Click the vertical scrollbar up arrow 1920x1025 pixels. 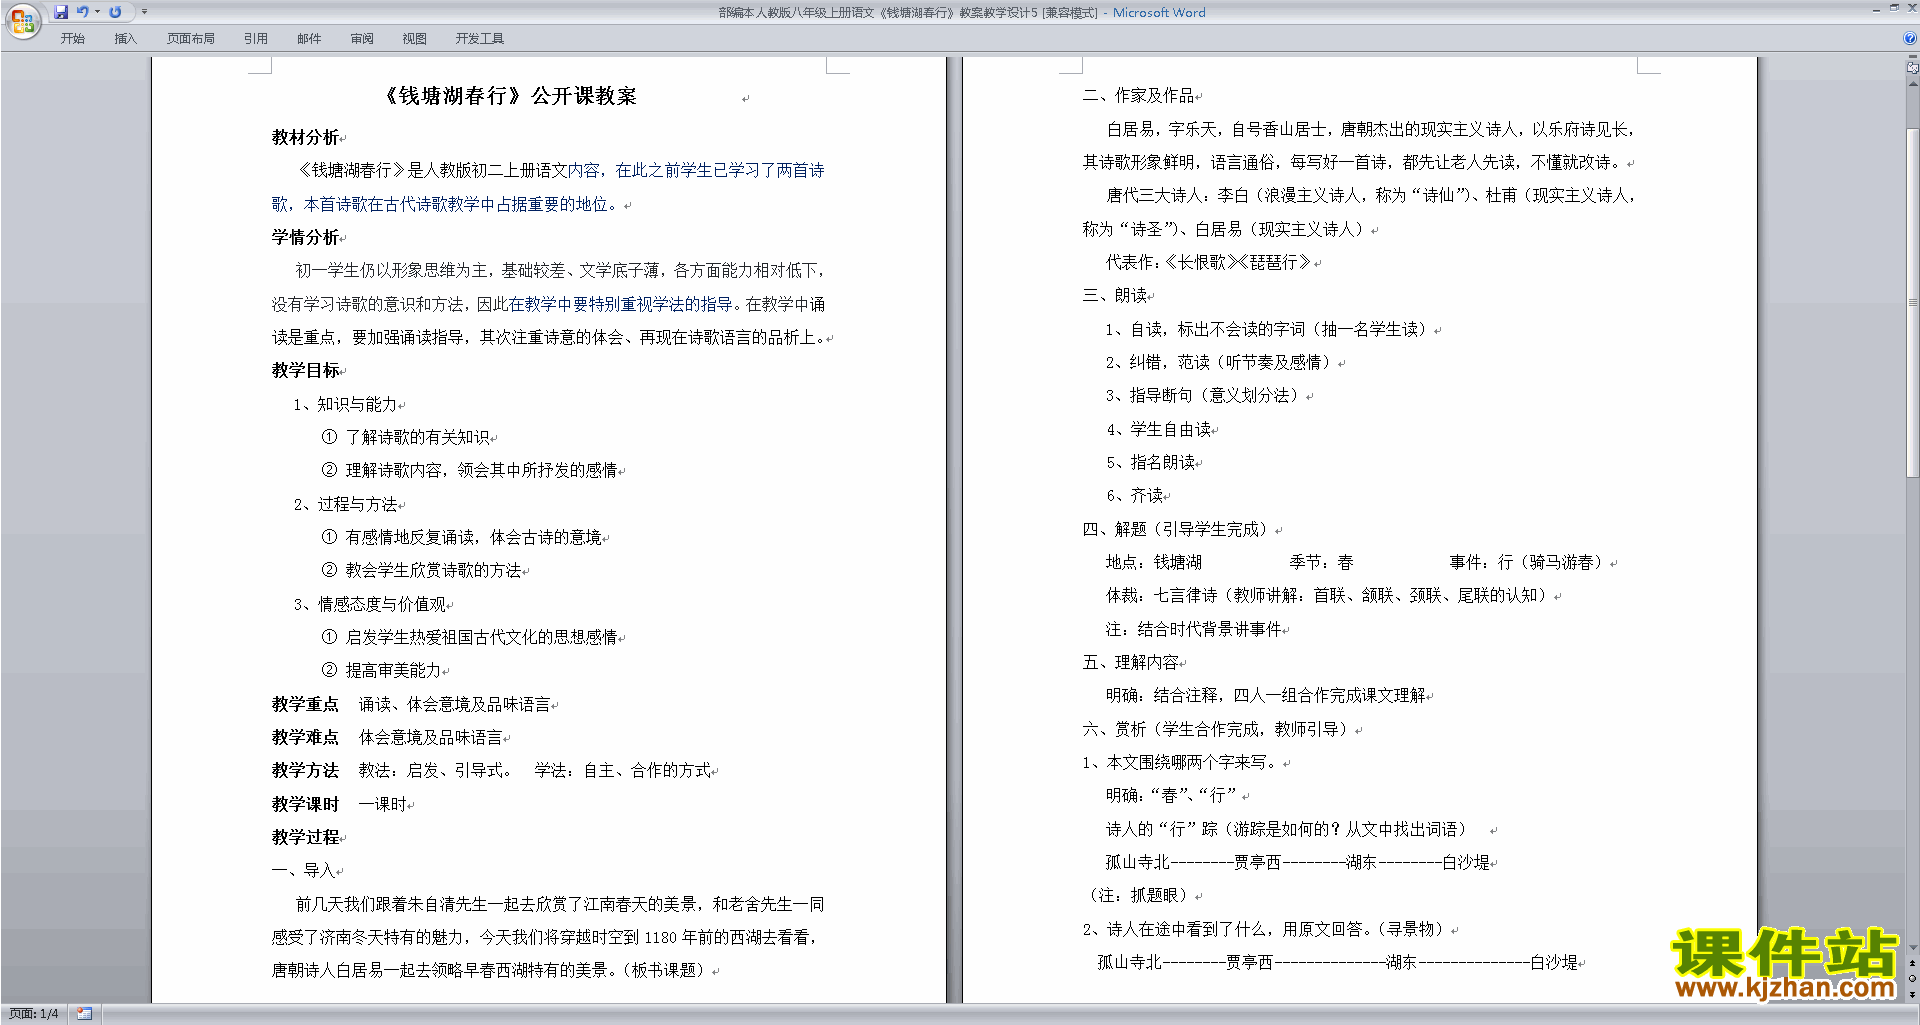(x=1913, y=83)
